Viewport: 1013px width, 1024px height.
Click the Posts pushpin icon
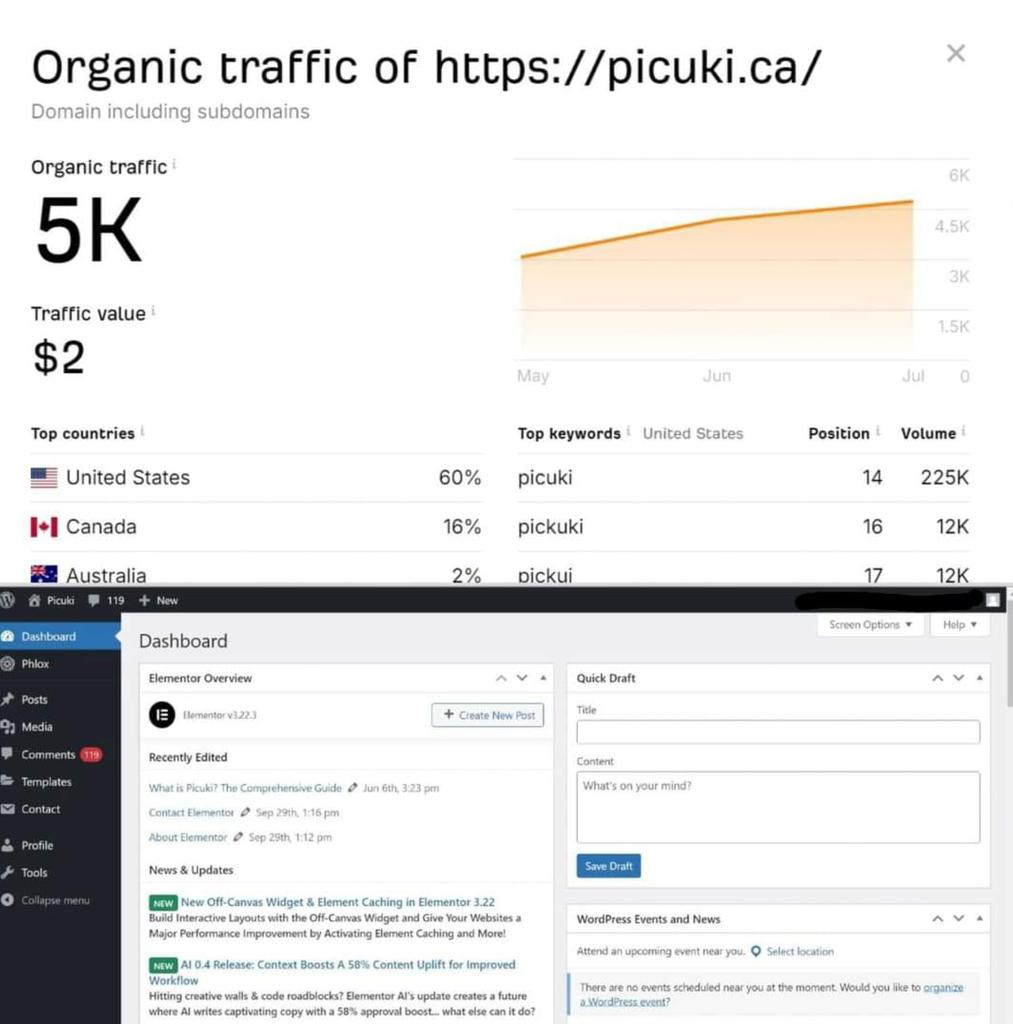(x=7, y=699)
